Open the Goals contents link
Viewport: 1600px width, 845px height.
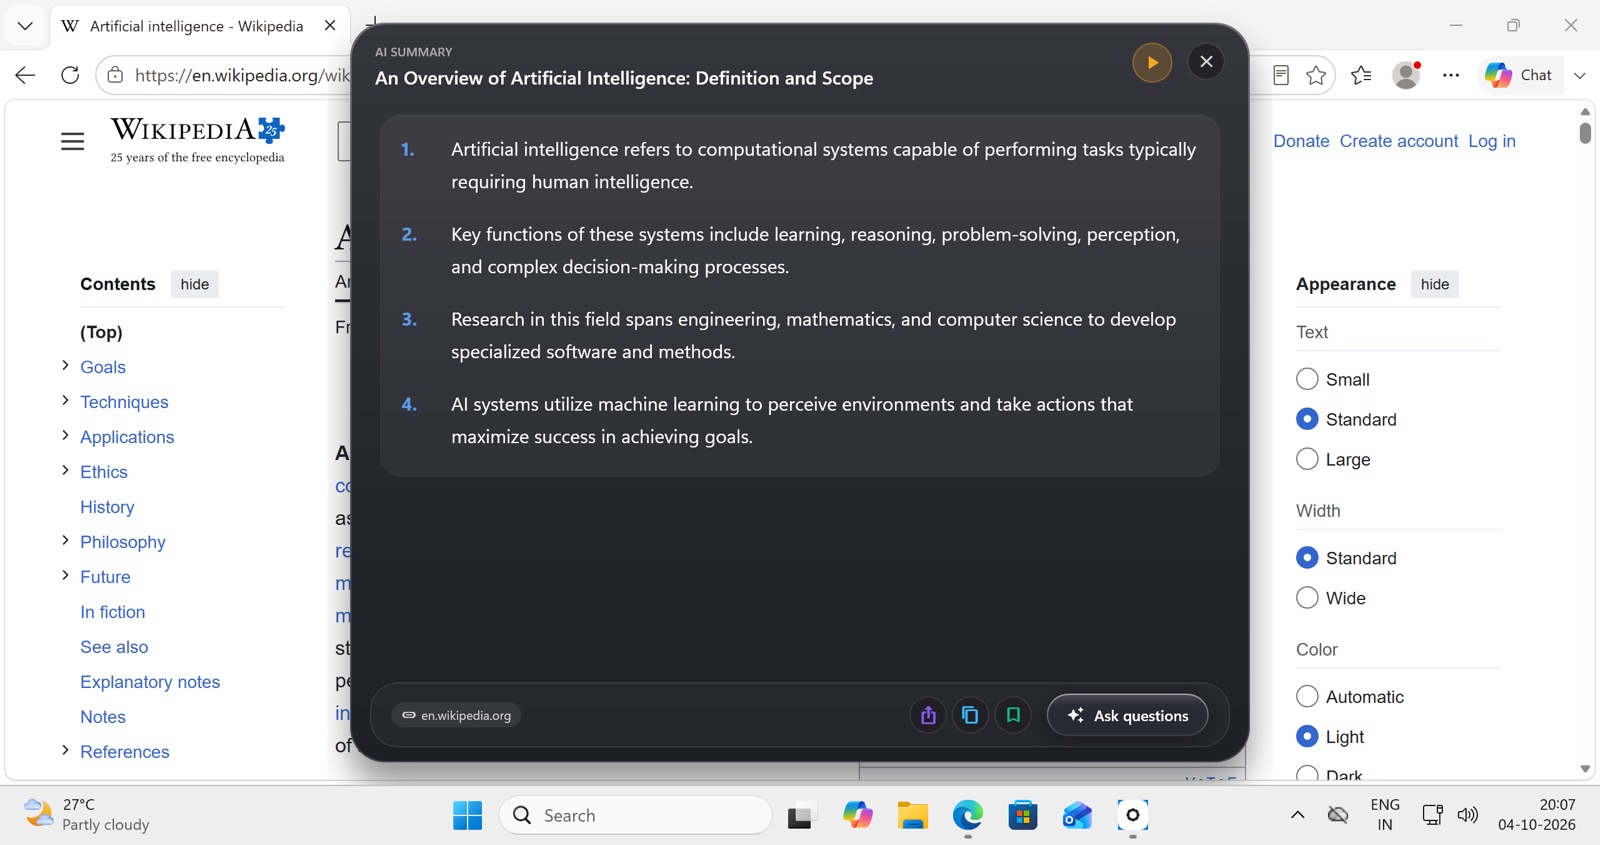point(103,367)
